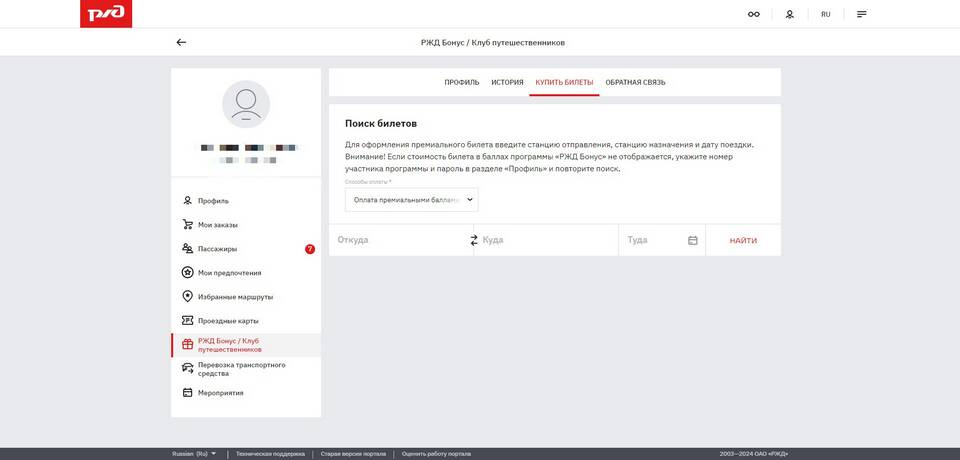The image size is (960, 460).
Task: Open Техническая поддержка footer link
Action: click(x=270, y=454)
